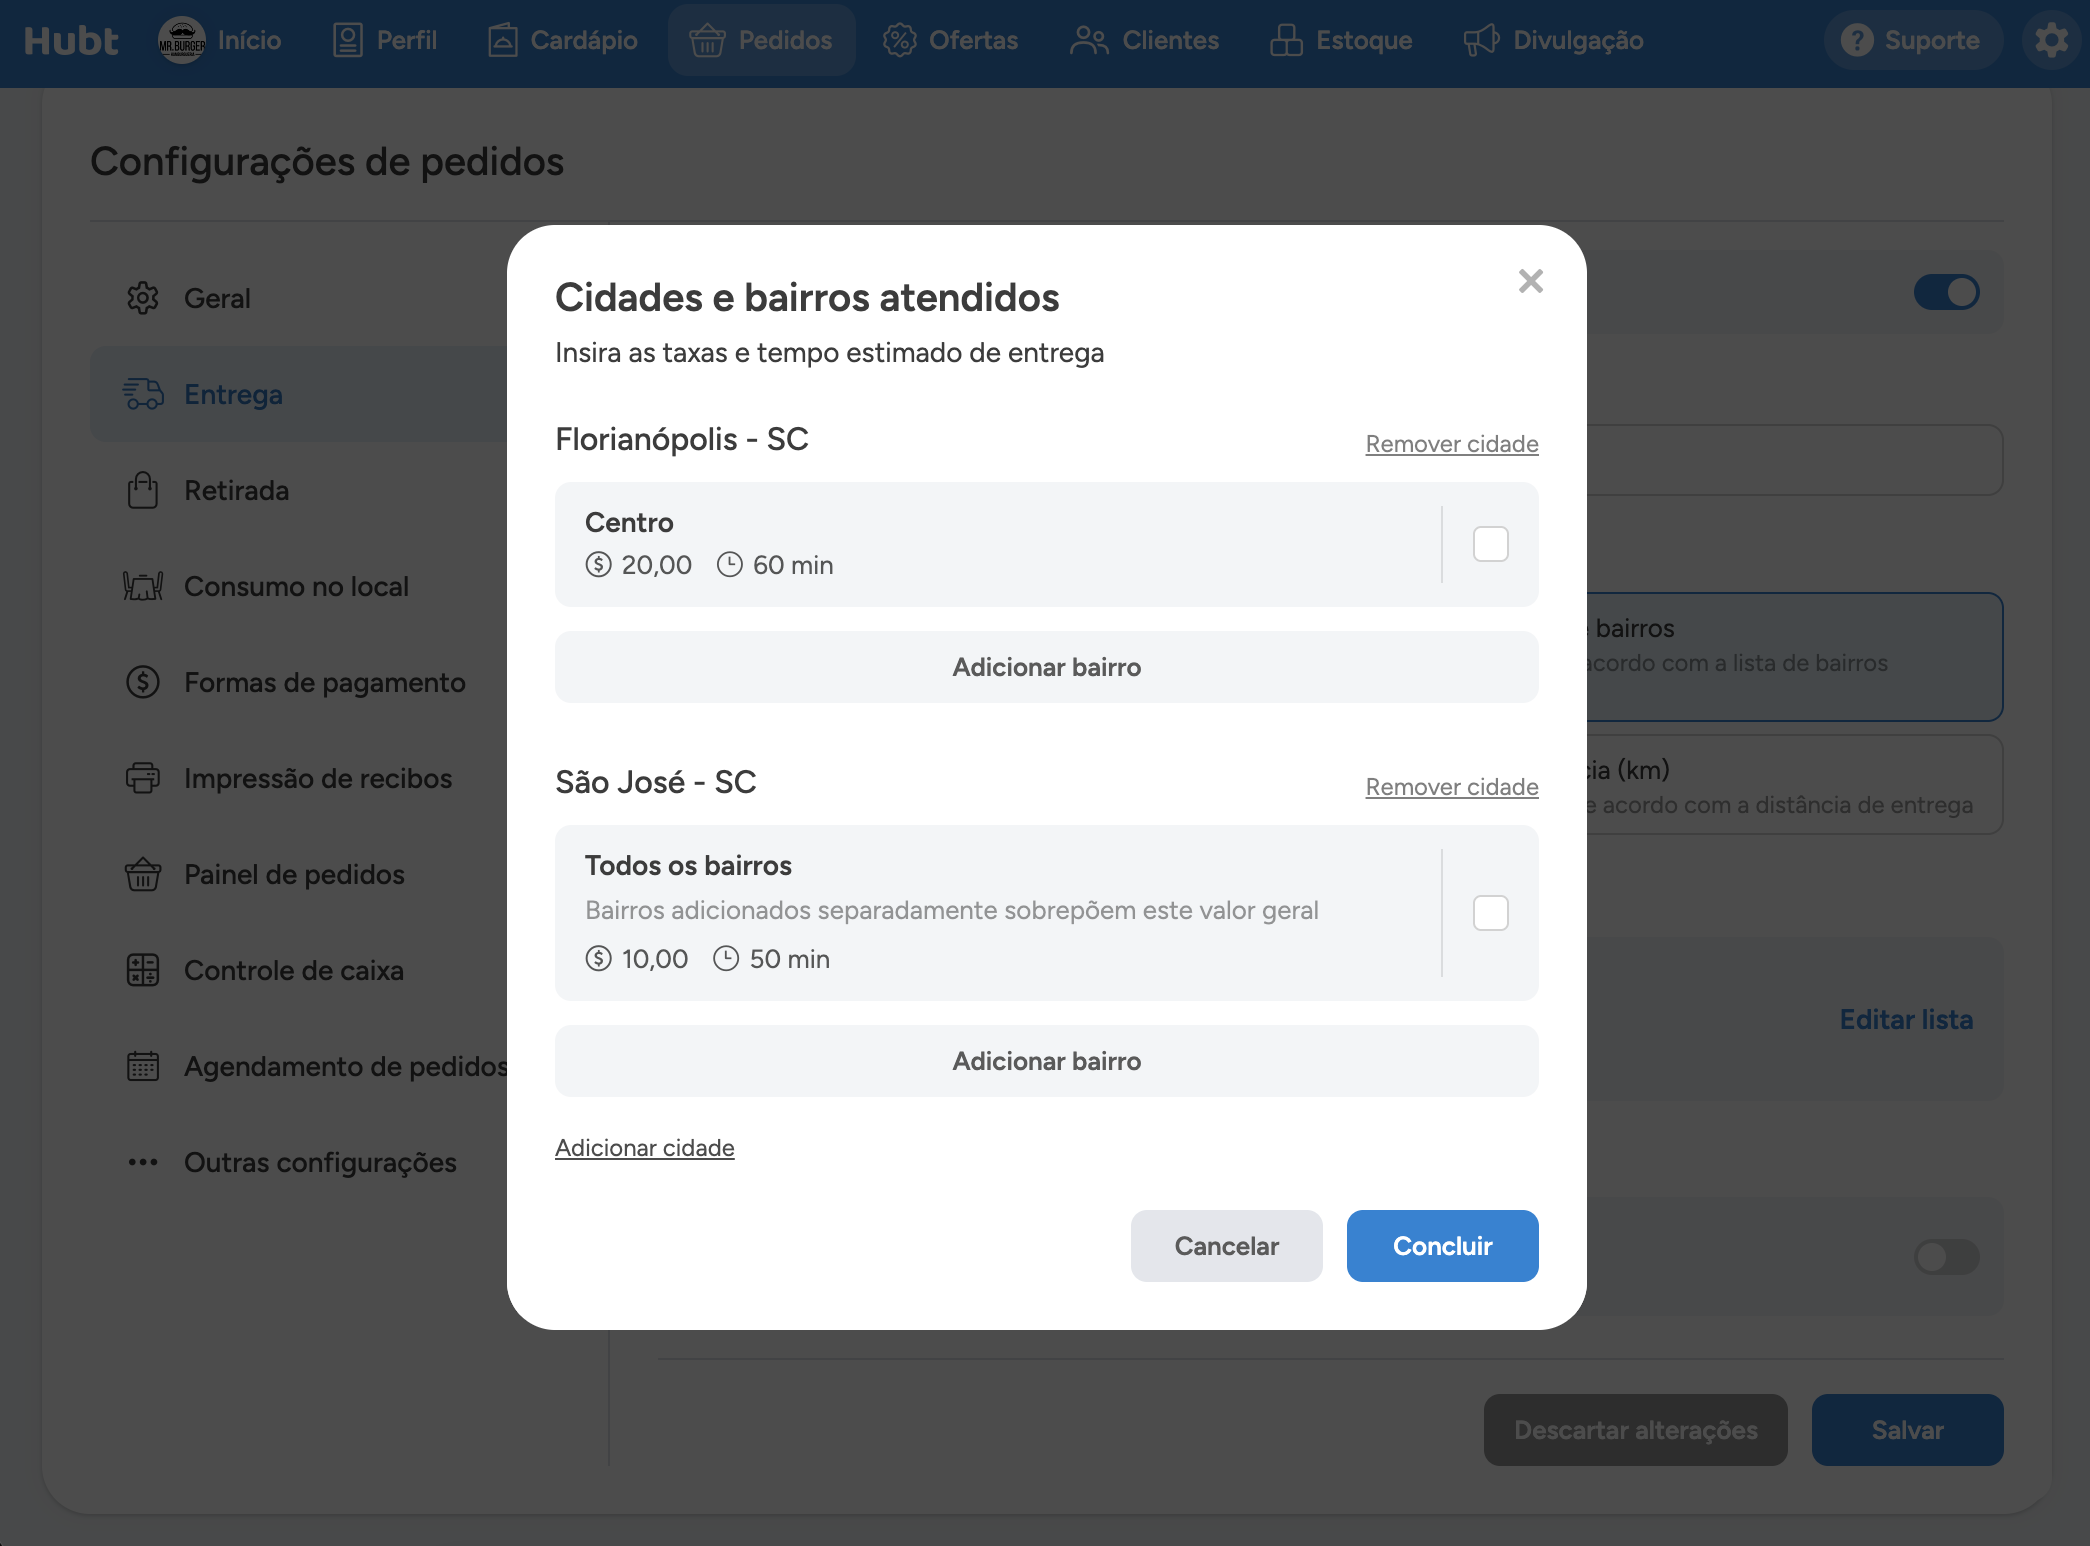The width and height of the screenshot is (2090, 1546).
Task: Add a neighborhood under Florianópolis
Action: point(1046,667)
